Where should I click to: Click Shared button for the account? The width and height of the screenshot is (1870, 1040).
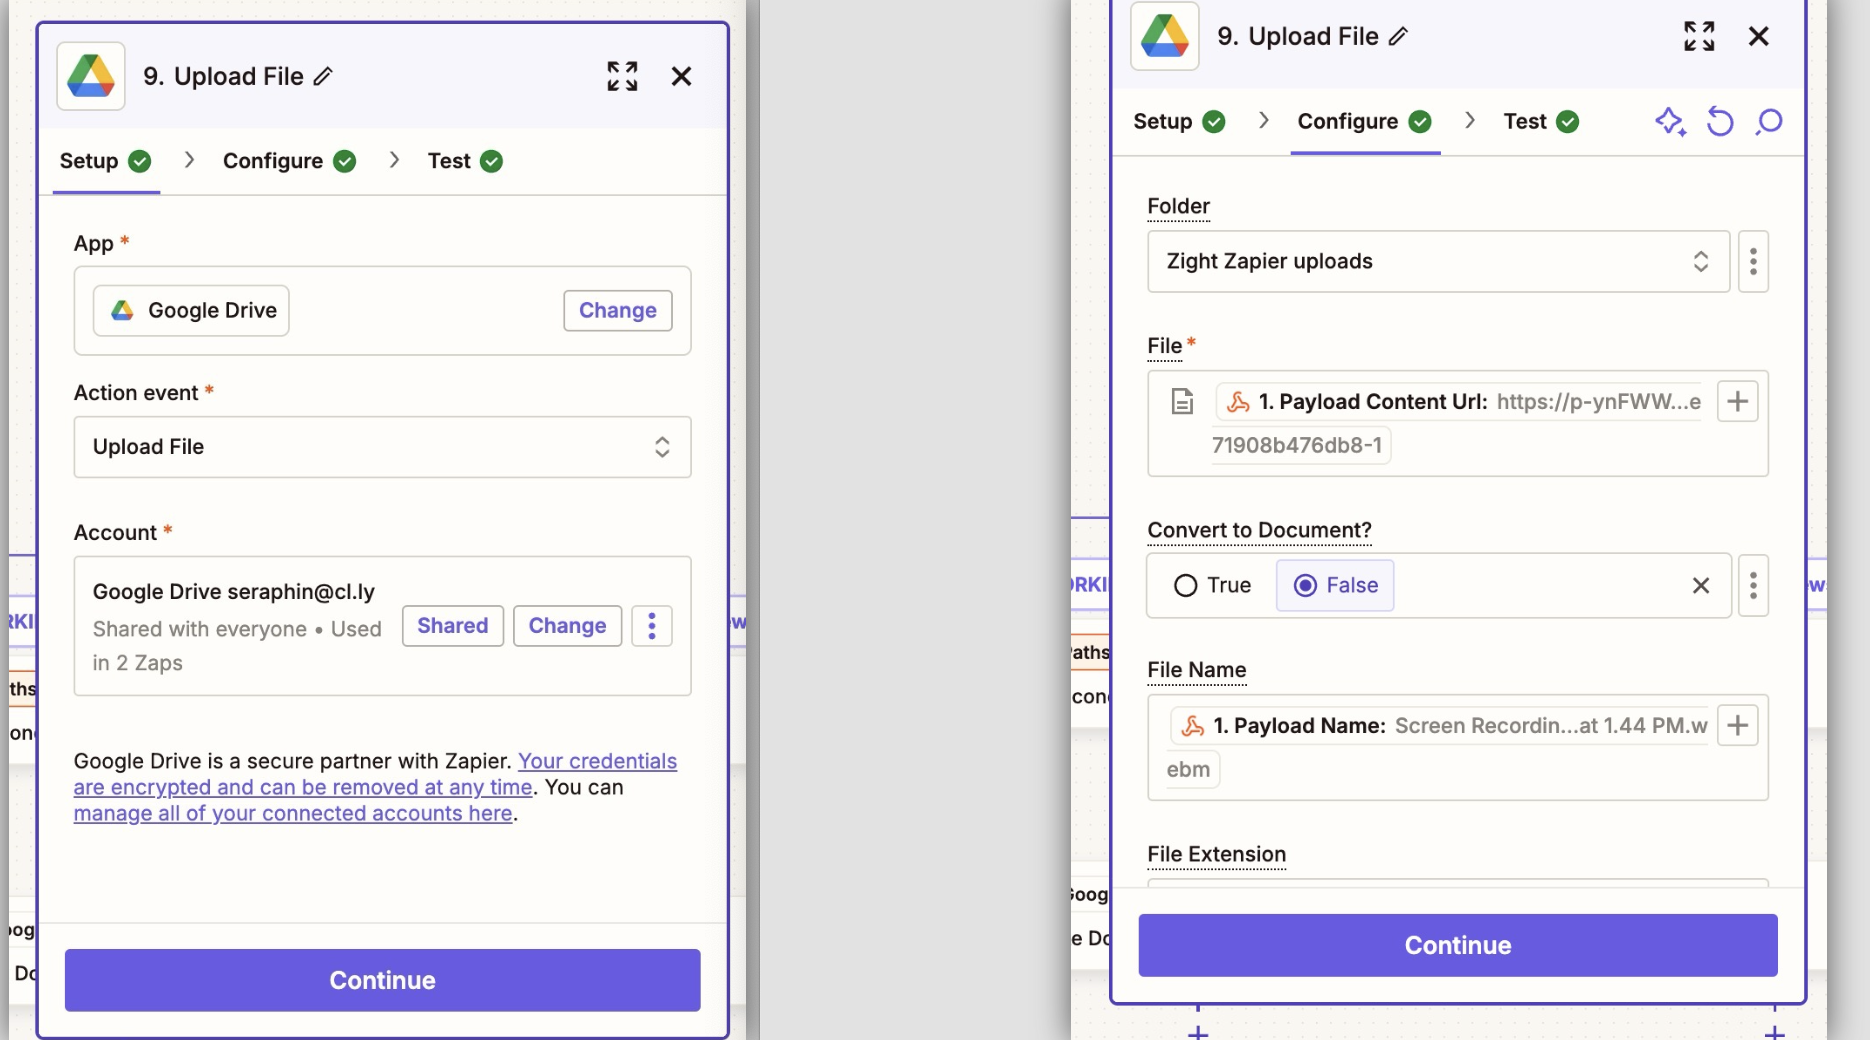(453, 626)
